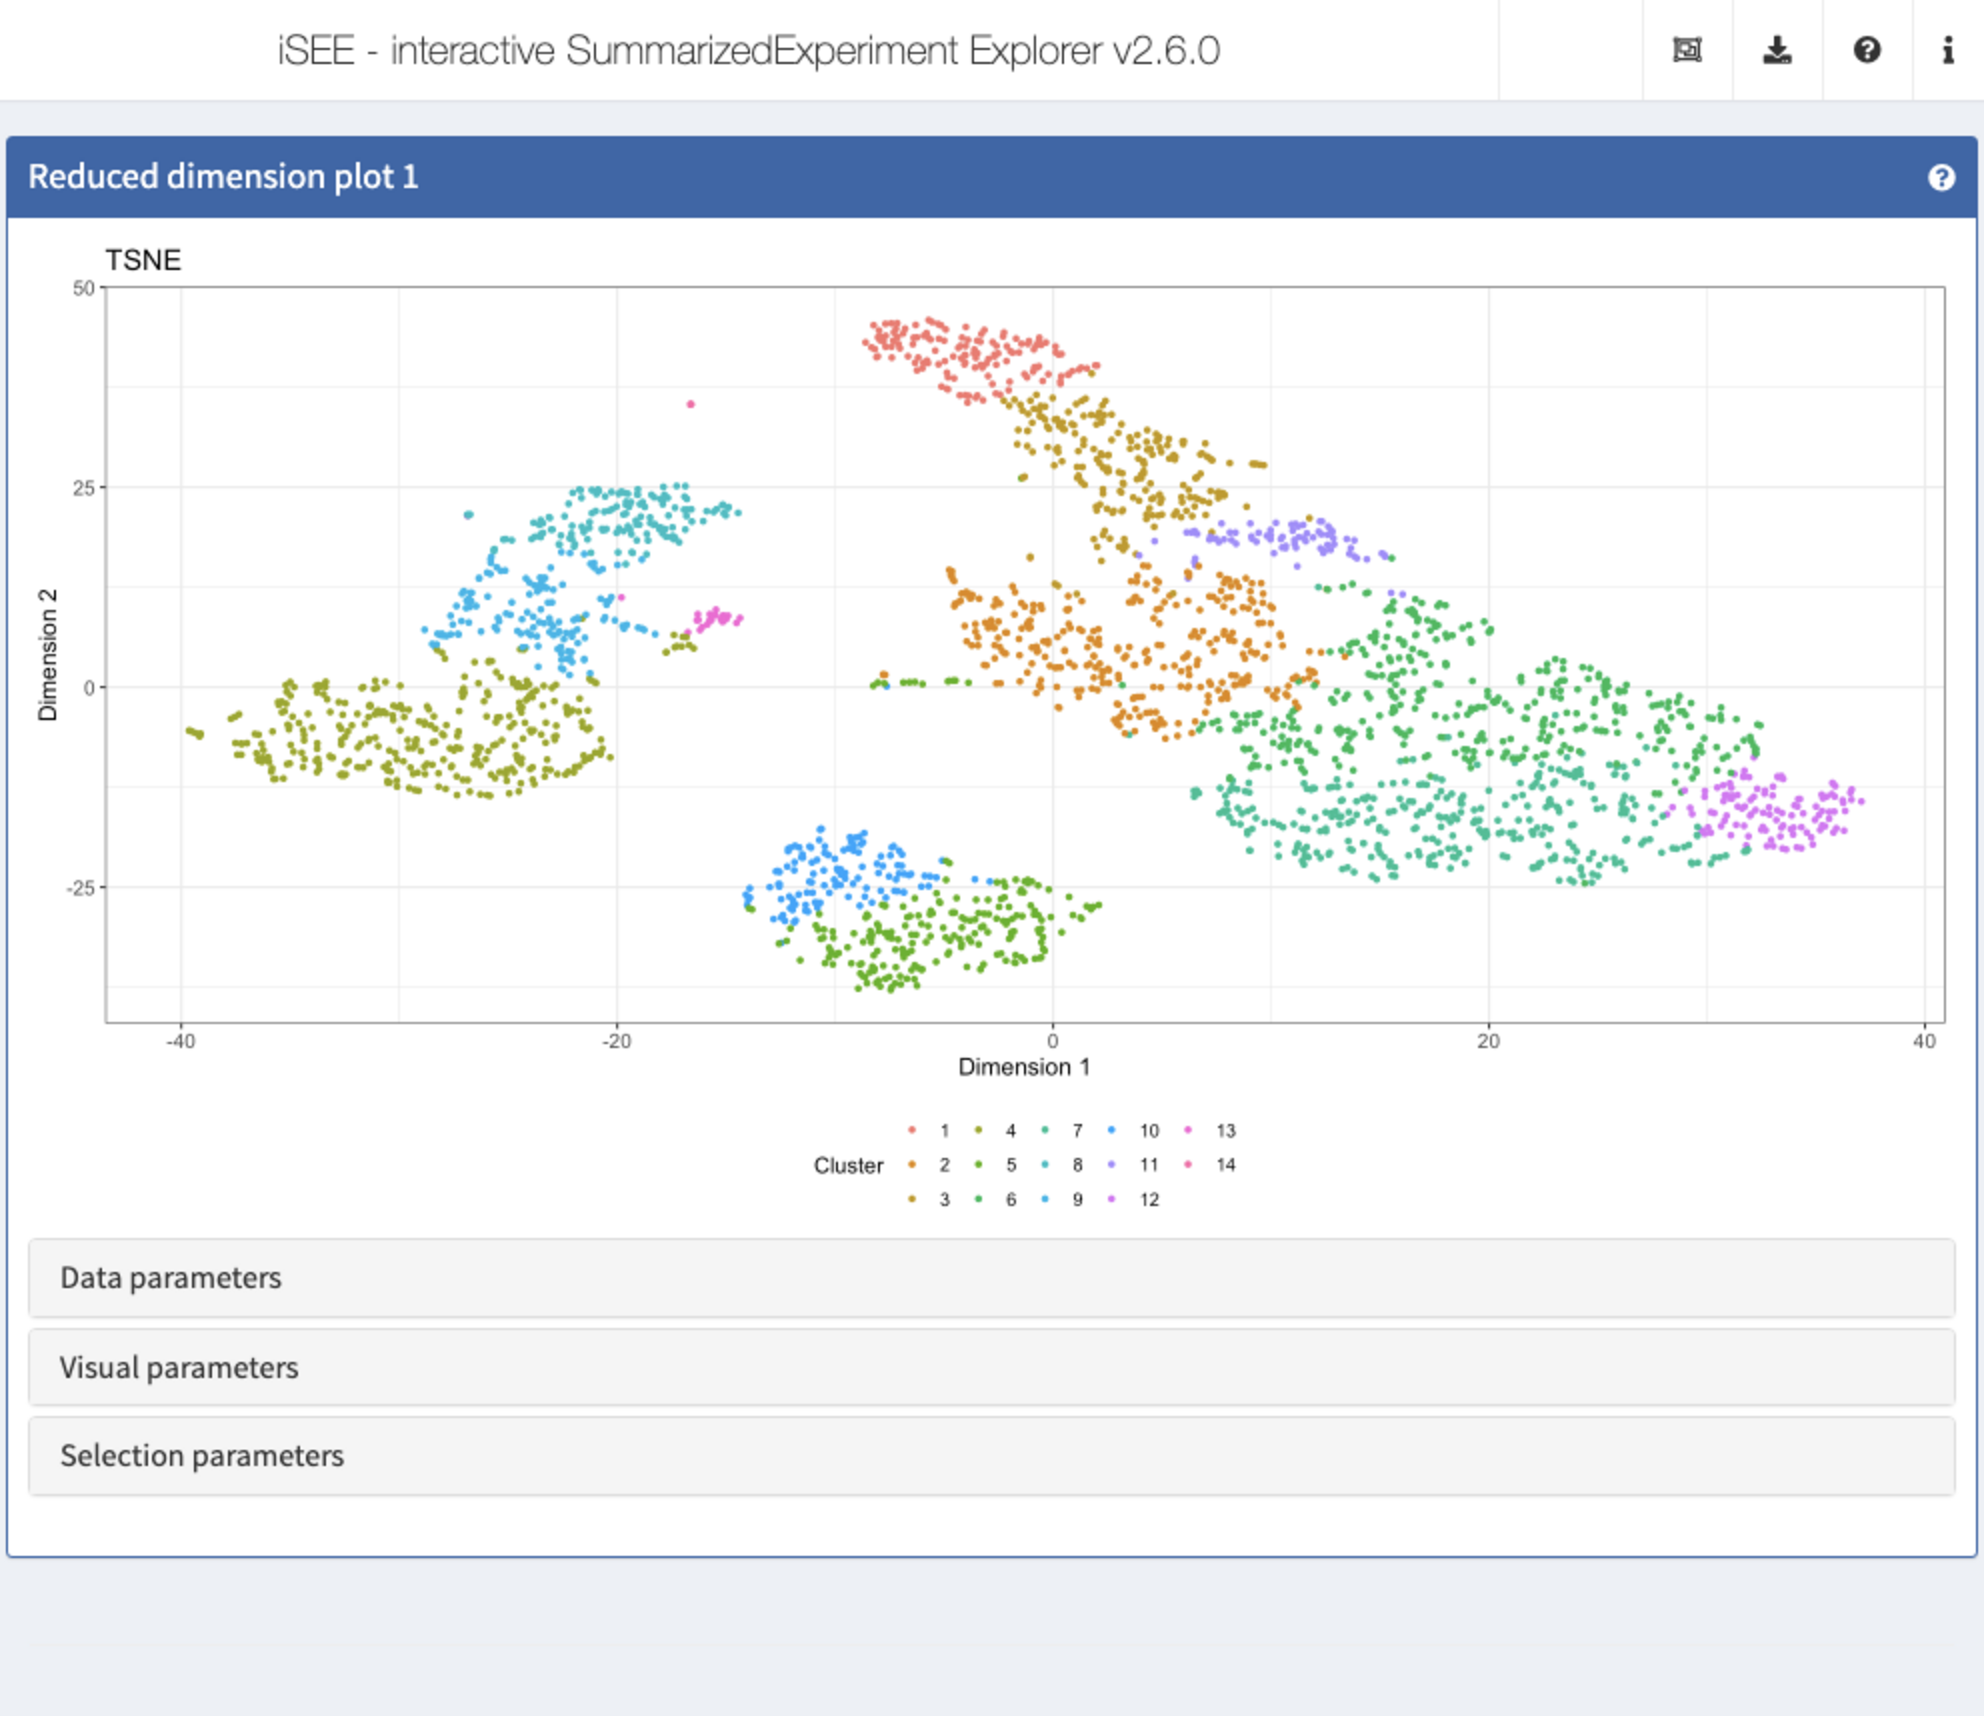The width and height of the screenshot is (1984, 1716).
Task: Click the isolated pink point near top left
Action: click(690, 404)
